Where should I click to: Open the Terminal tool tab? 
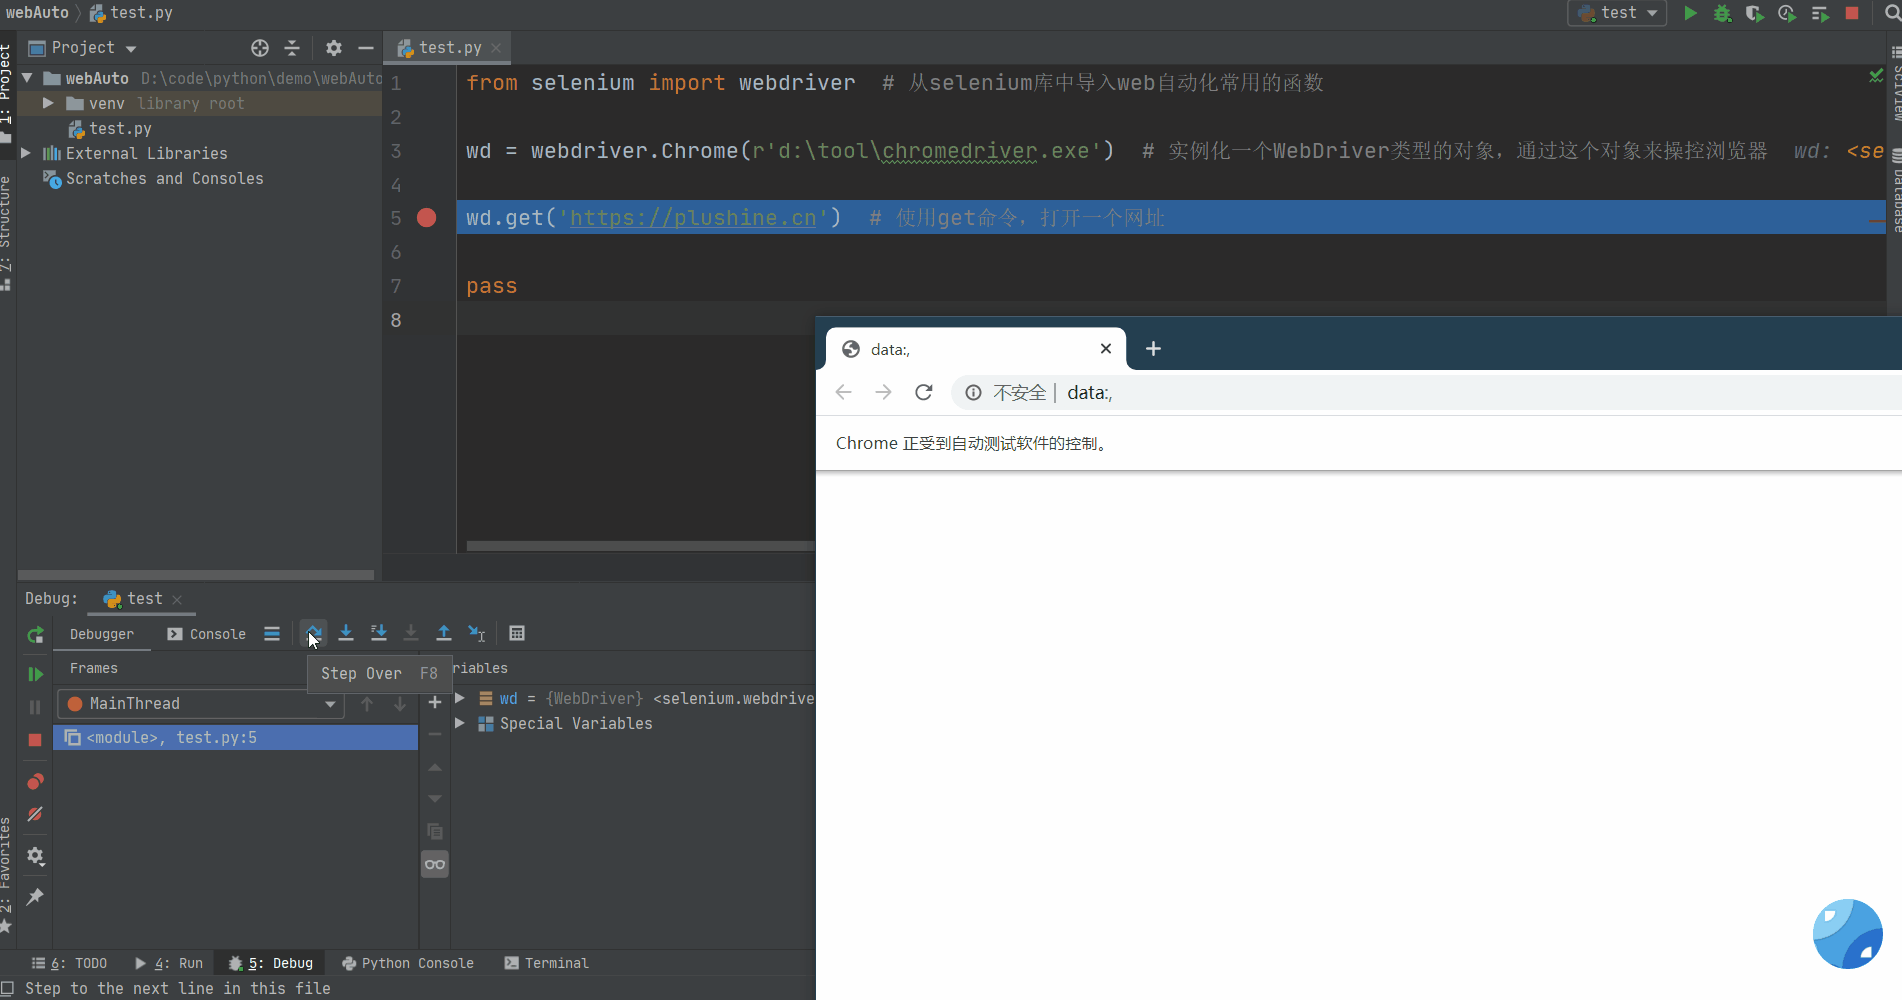tap(547, 963)
